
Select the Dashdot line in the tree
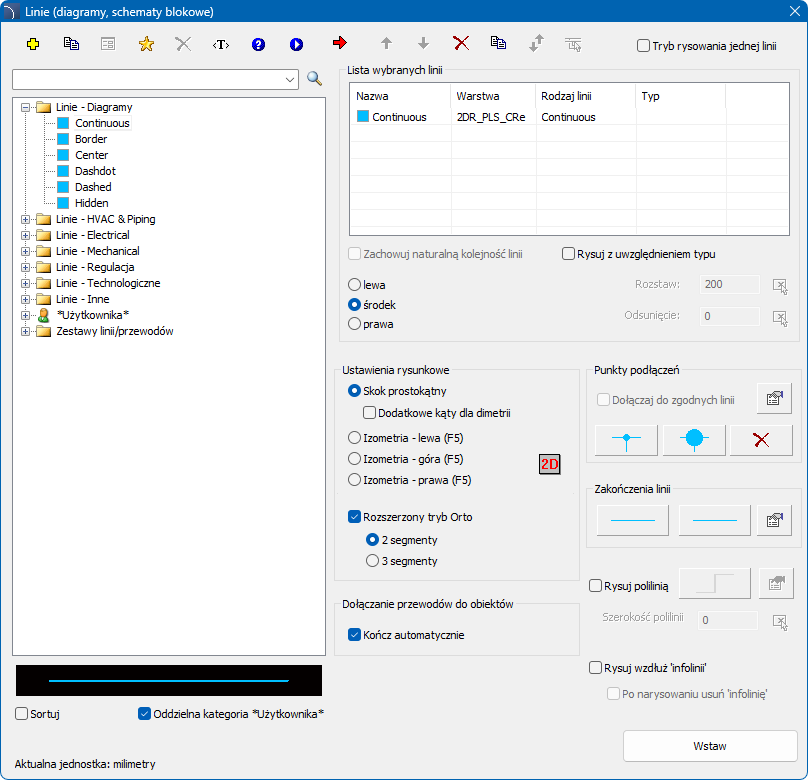point(95,171)
